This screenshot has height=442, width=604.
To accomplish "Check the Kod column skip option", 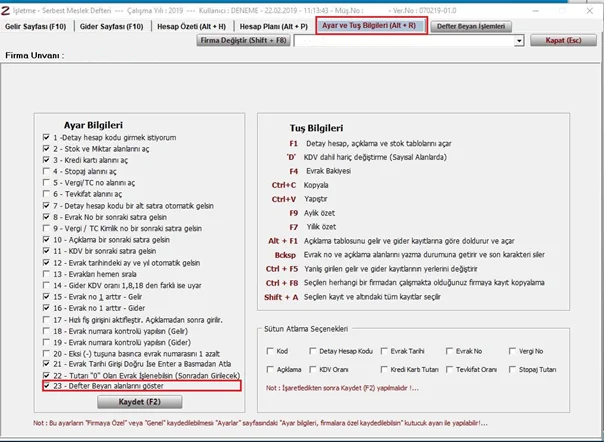I will 270,351.
